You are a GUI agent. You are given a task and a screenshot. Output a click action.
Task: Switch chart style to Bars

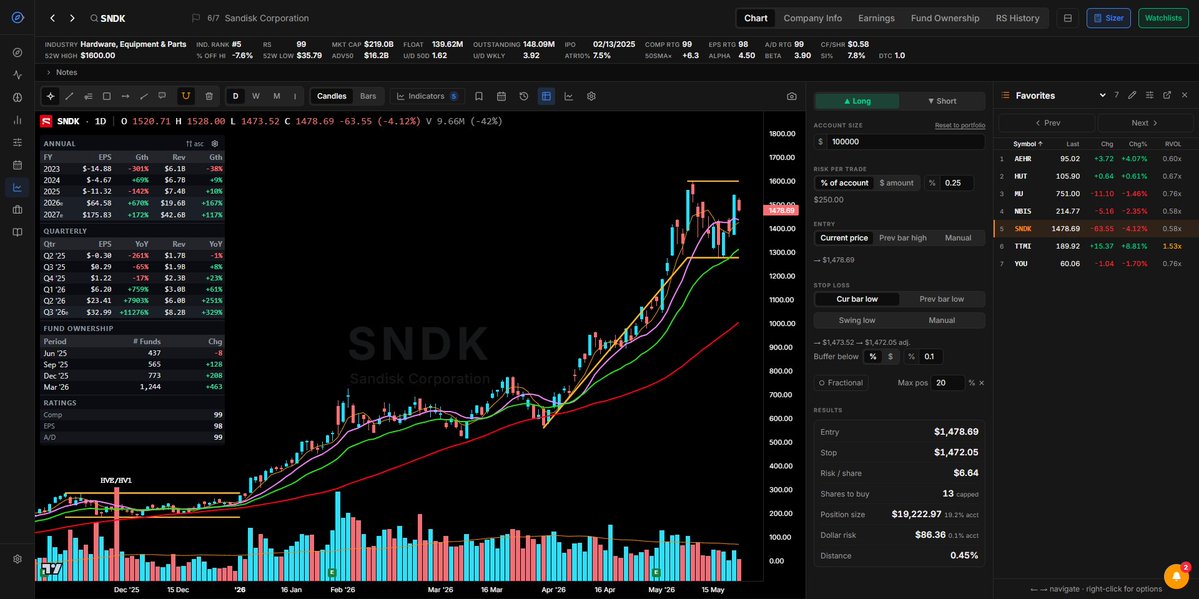[368, 96]
